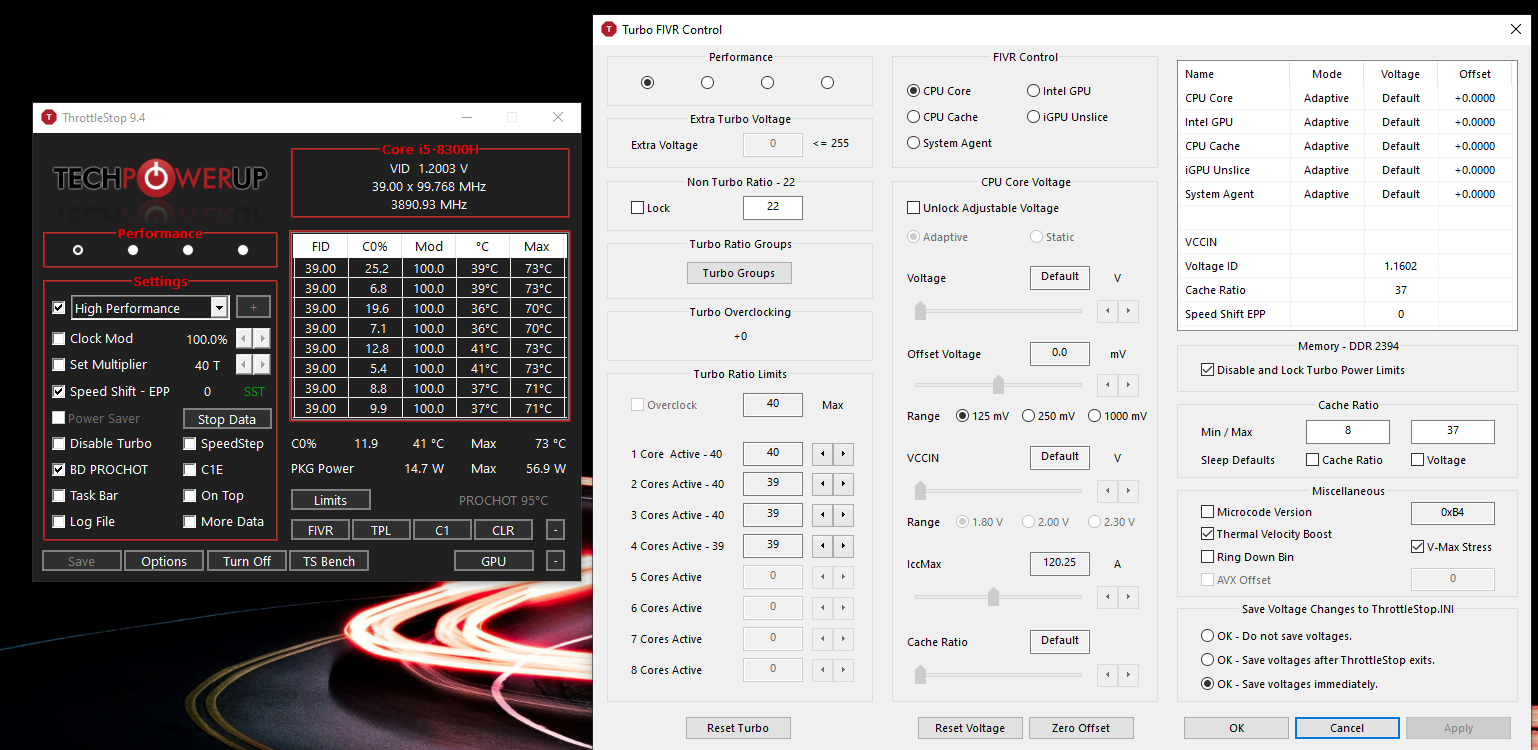Check the Disable Turbo option
This screenshot has width=1538, height=750.
[x=59, y=444]
